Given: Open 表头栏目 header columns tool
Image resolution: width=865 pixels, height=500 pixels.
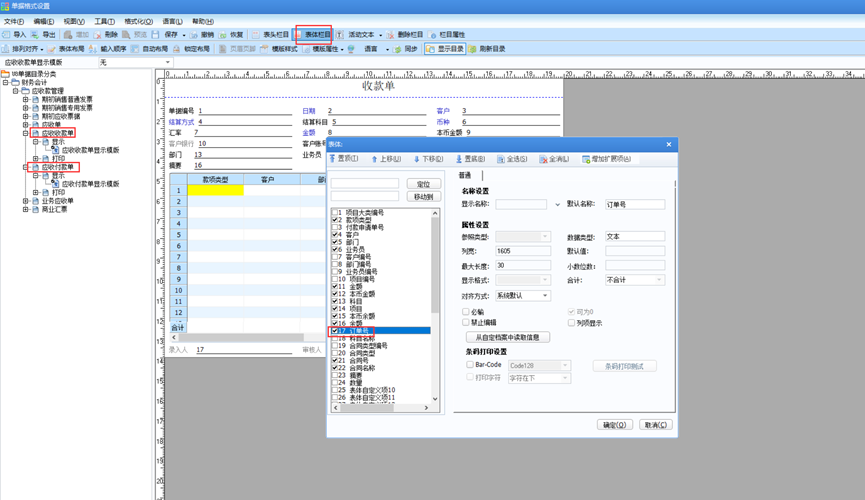Looking at the screenshot, I should [270, 35].
